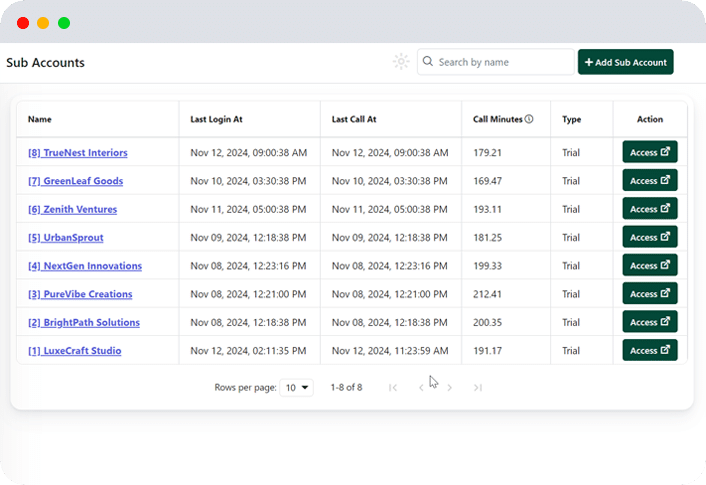Access the TrueNest Interiors account
Screen dimensions: 706x485
[x=650, y=152]
